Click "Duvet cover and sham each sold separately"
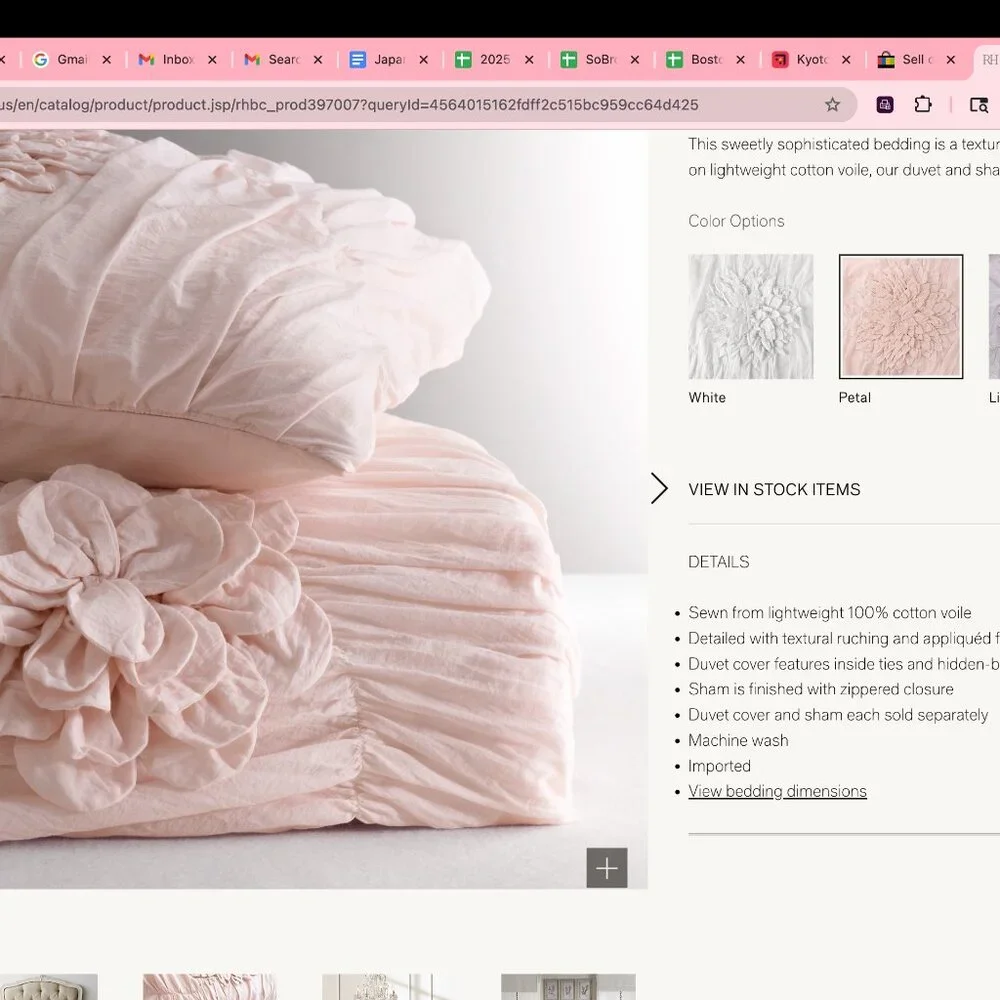The height and width of the screenshot is (1000, 1000). pyautogui.click(x=838, y=715)
